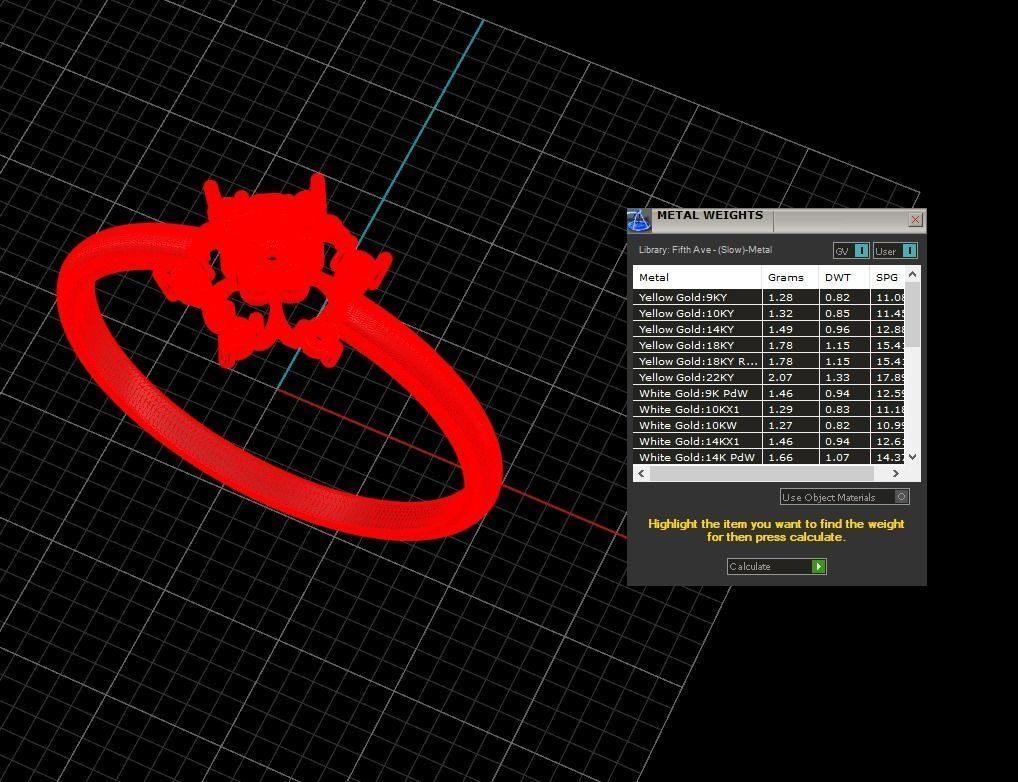Sort by the SPG column header
Viewport: 1018px width, 782px height.
point(887,277)
